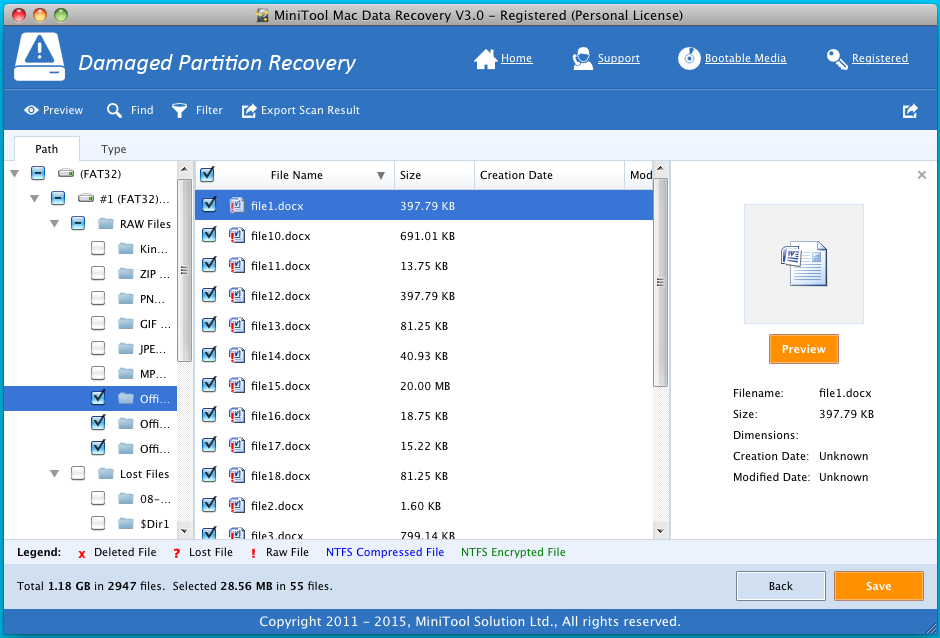
Task: Click the Word document preview thumbnail
Action: point(803,264)
